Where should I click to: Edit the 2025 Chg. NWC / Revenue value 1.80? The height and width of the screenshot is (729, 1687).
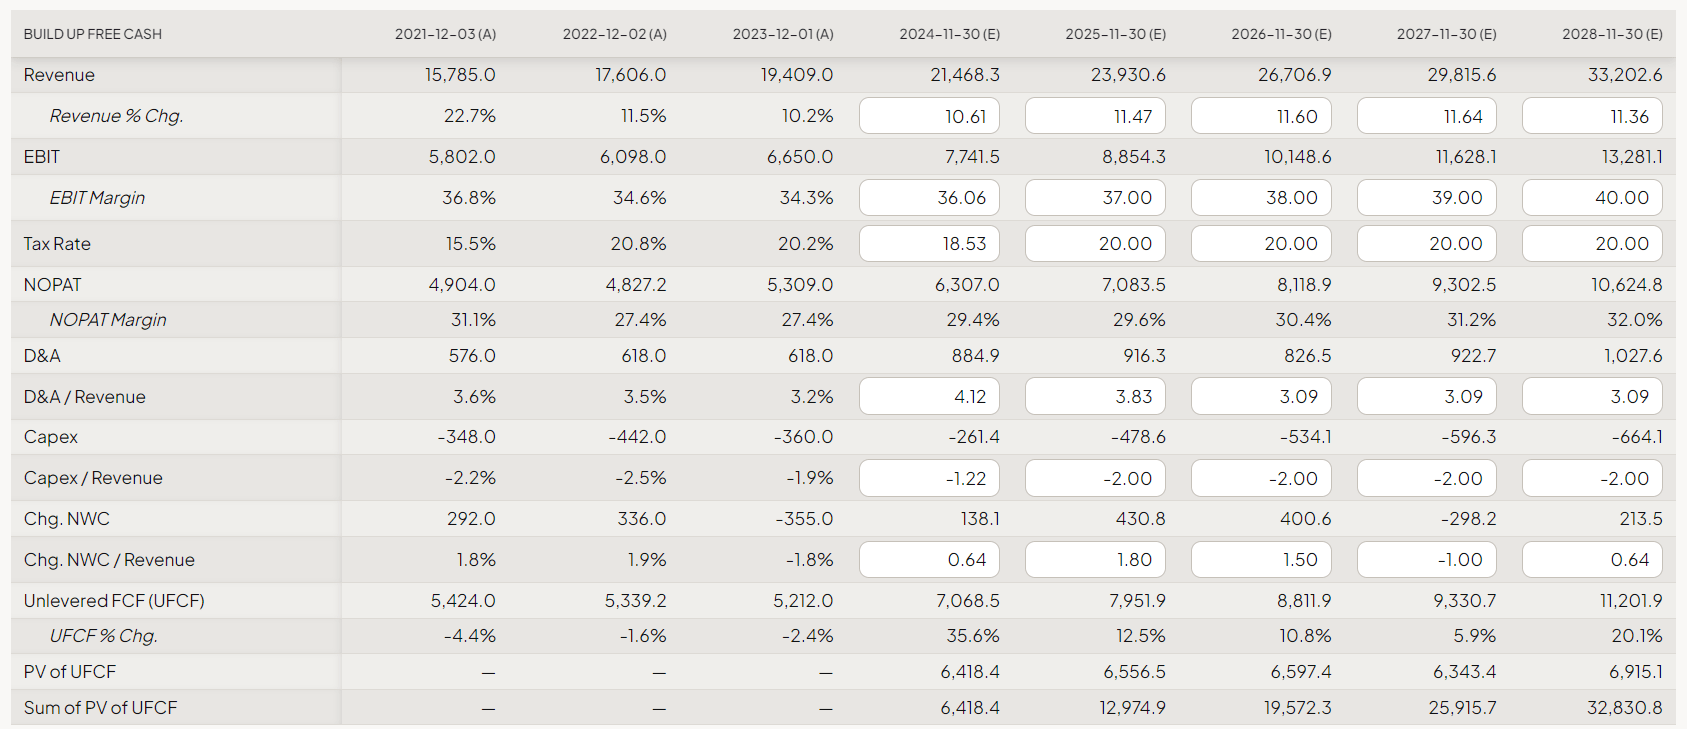click(x=1095, y=560)
